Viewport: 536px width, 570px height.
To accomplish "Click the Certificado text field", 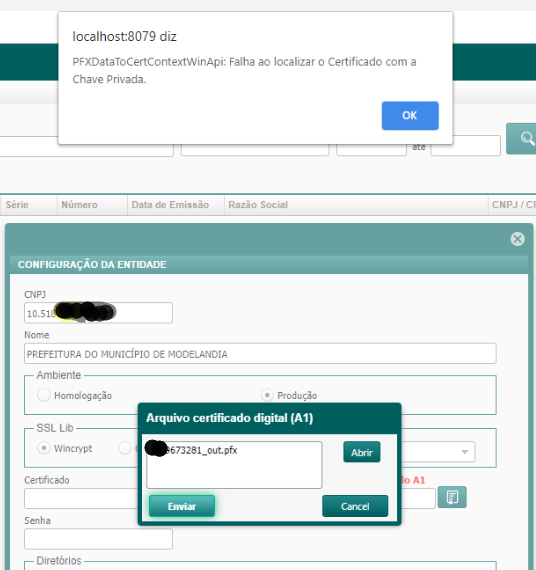I will pos(81,498).
